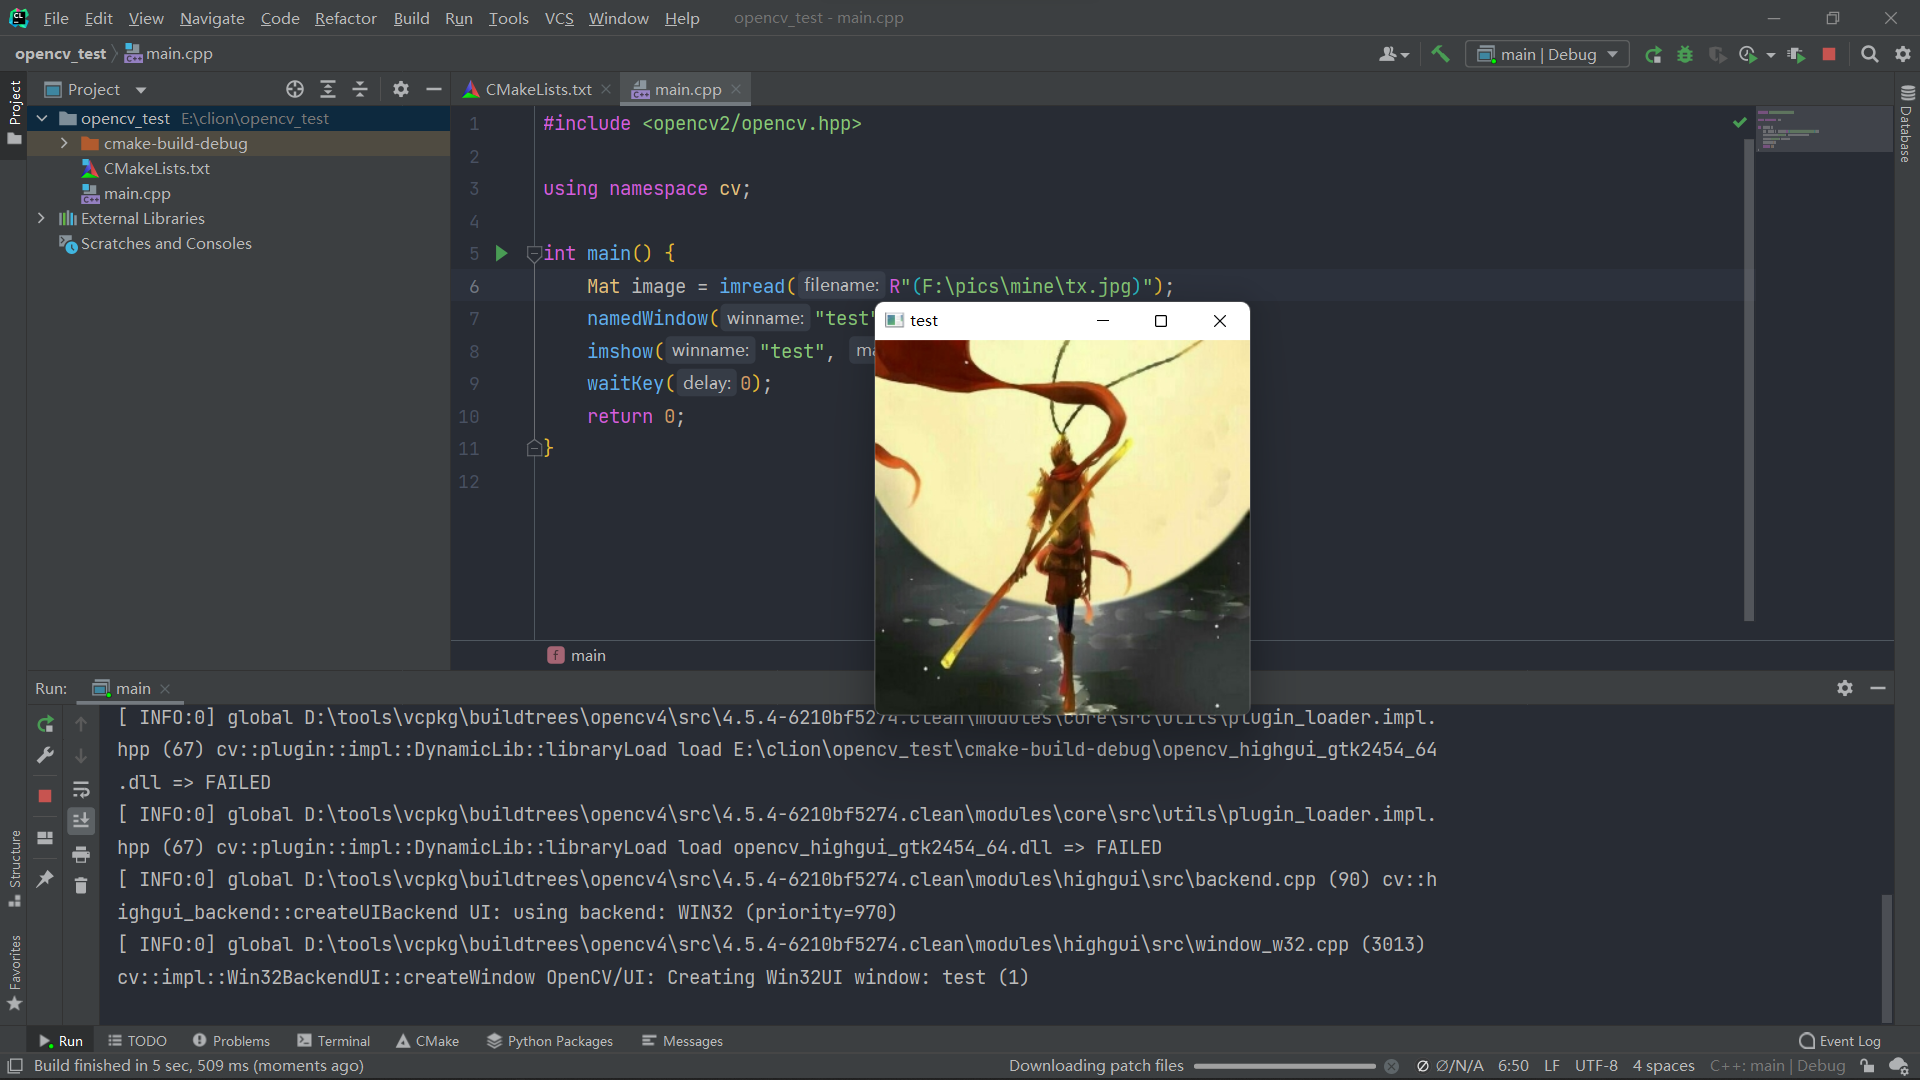The height and width of the screenshot is (1080, 1920).
Task: Start debugging with the bug icon
Action: tap(1685, 55)
